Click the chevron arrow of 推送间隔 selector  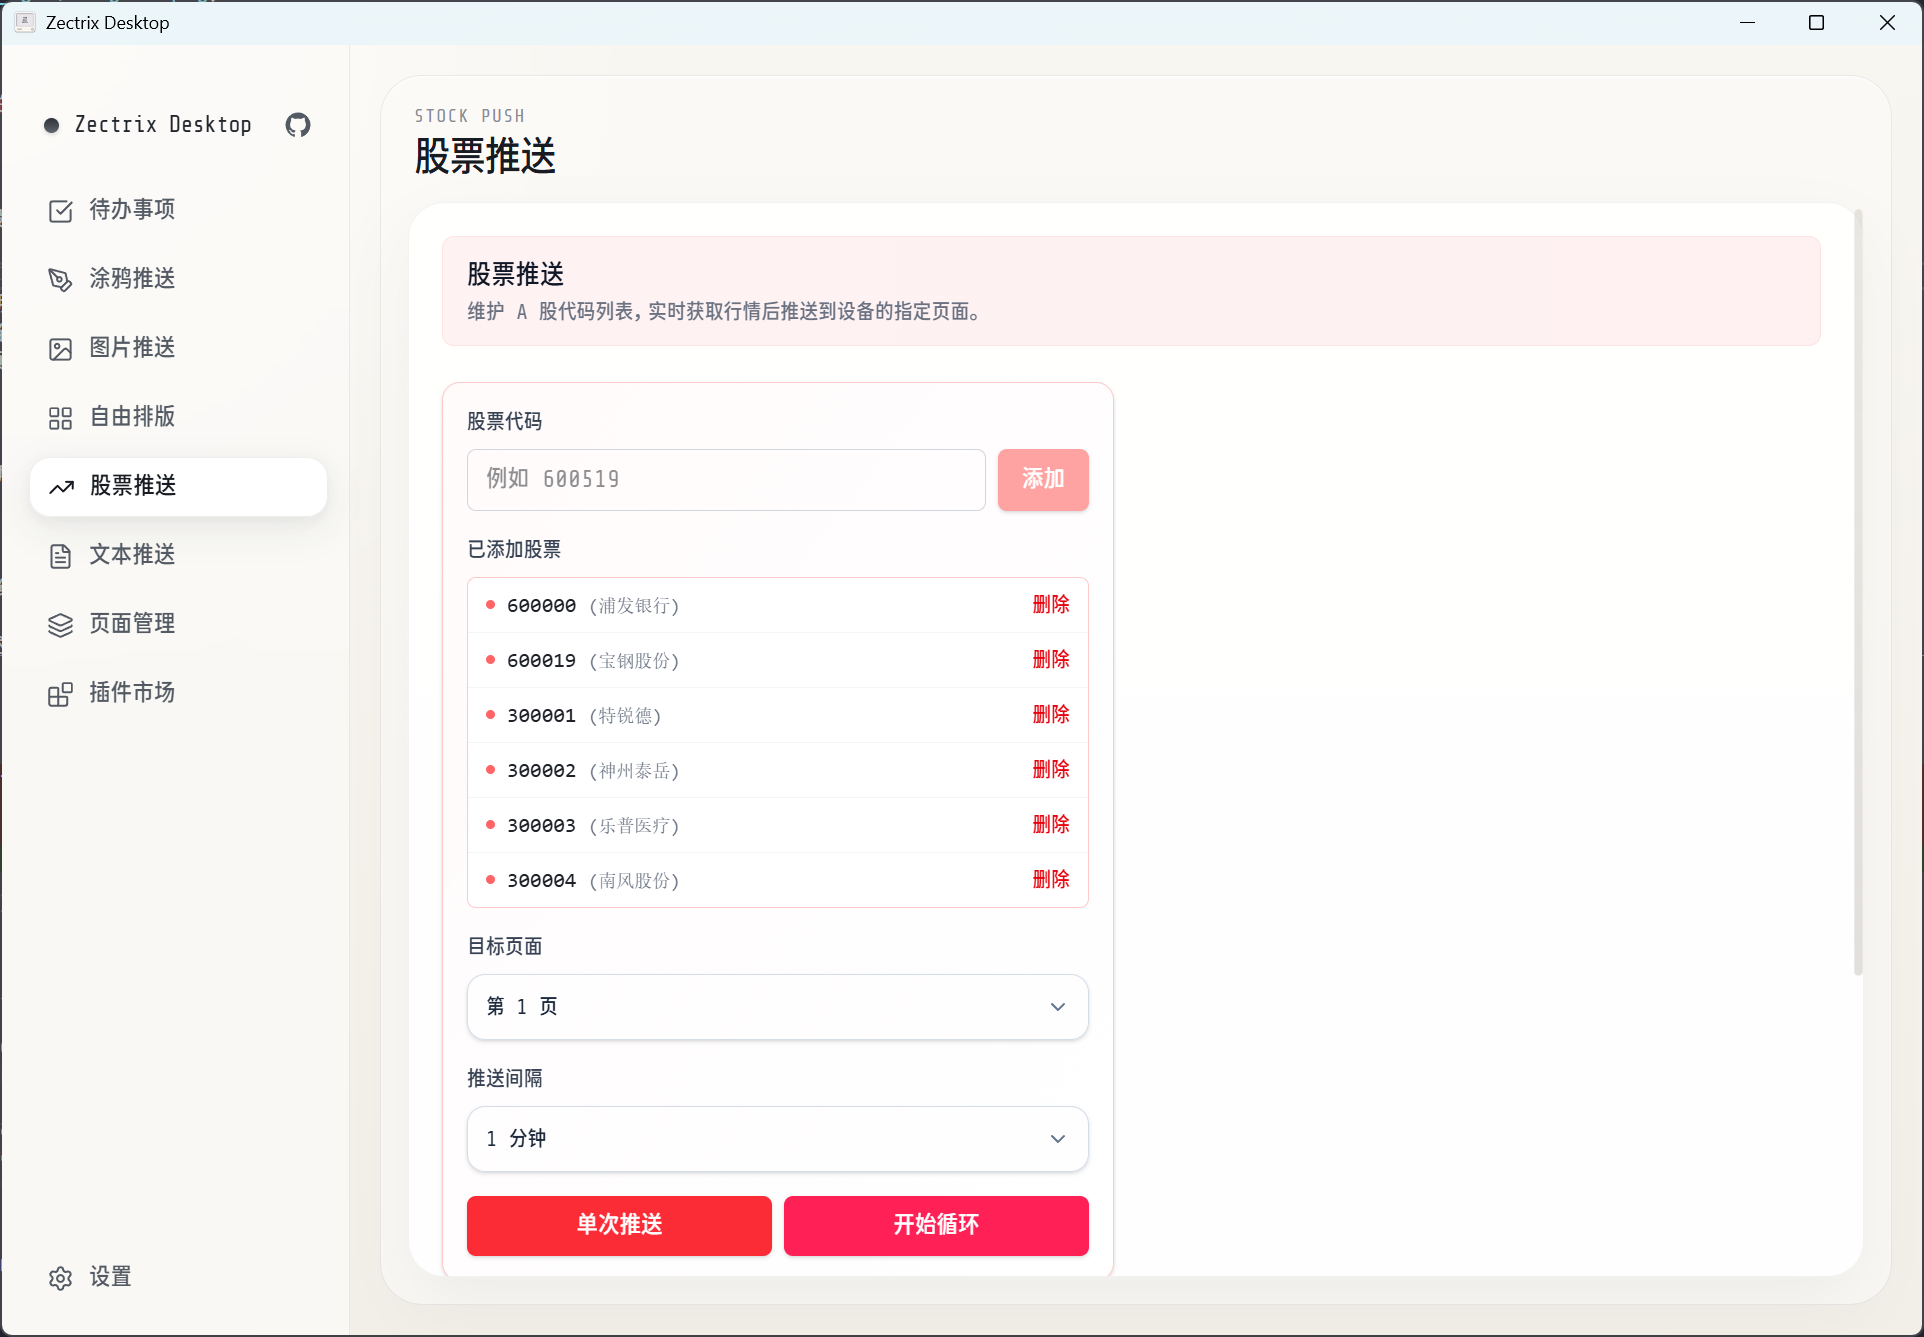click(x=1057, y=1138)
